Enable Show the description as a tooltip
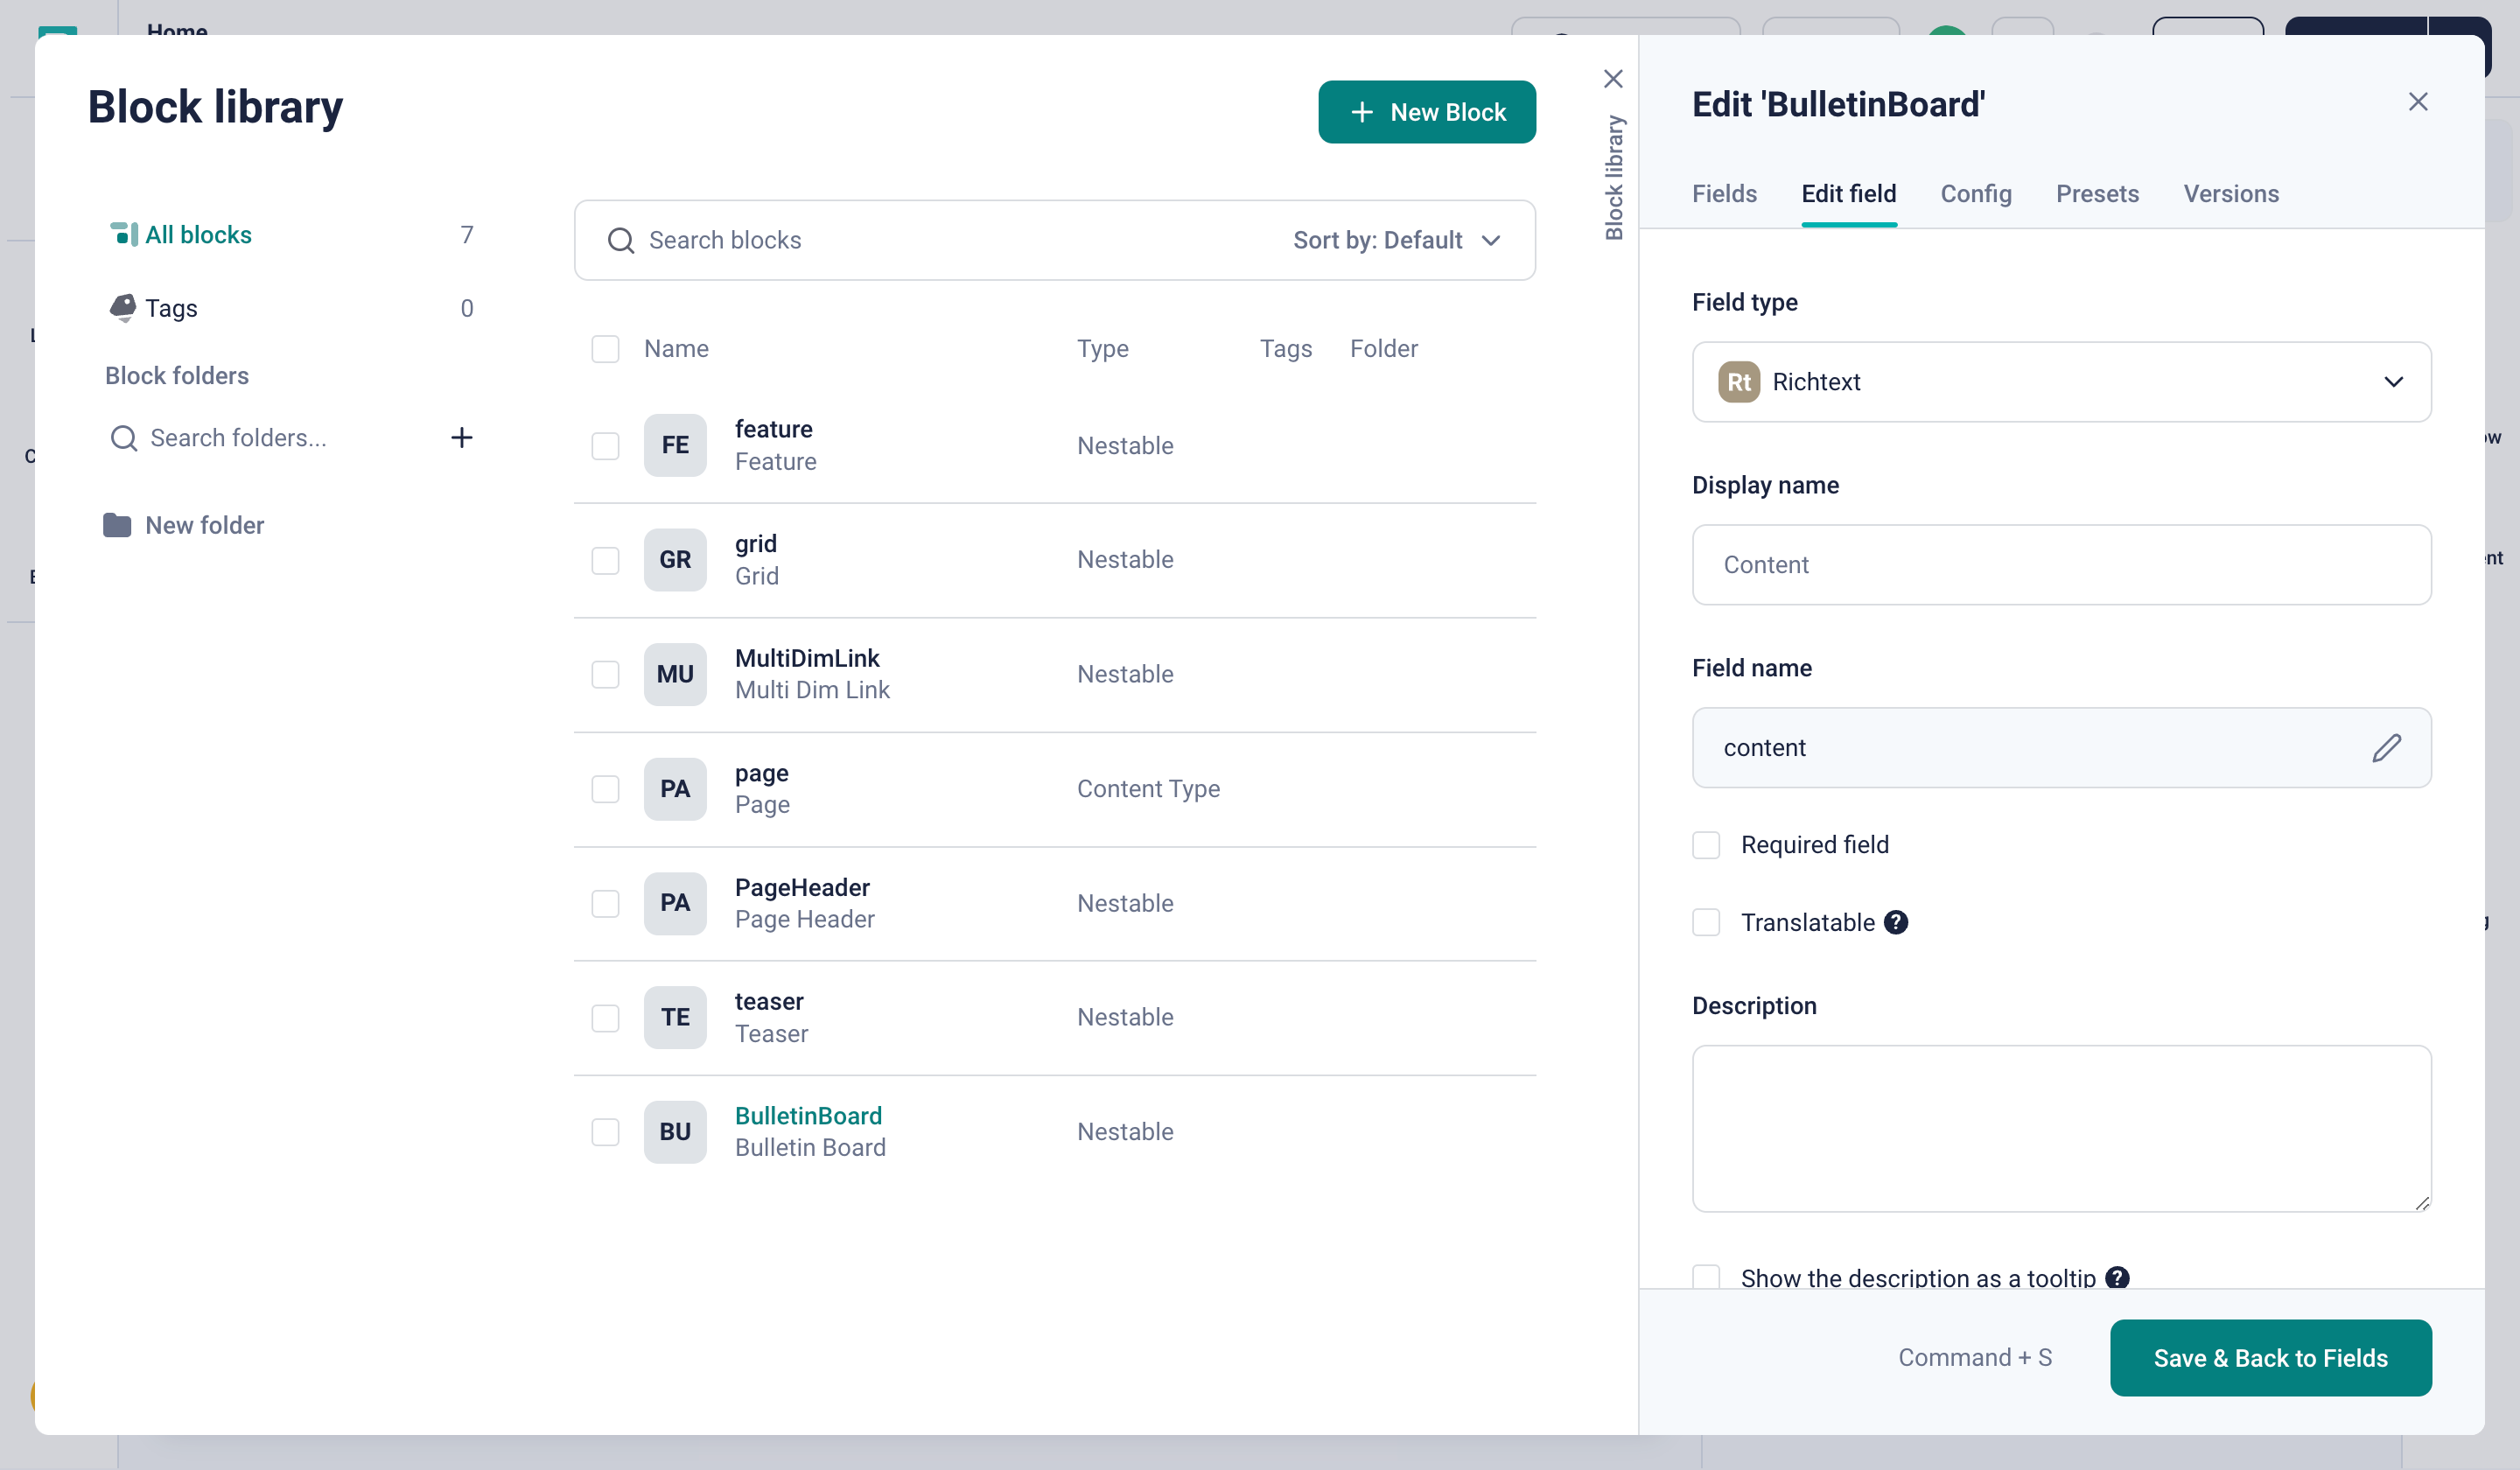Viewport: 2520px width, 1470px height. coord(1706,1277)
